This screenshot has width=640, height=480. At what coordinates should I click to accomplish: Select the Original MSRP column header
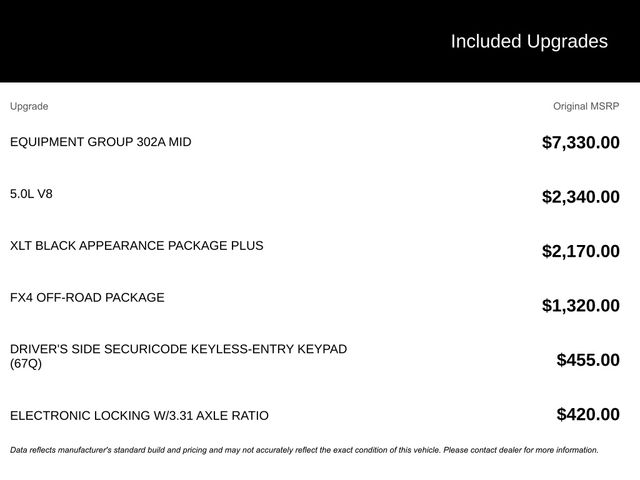(x=586, y=106)
